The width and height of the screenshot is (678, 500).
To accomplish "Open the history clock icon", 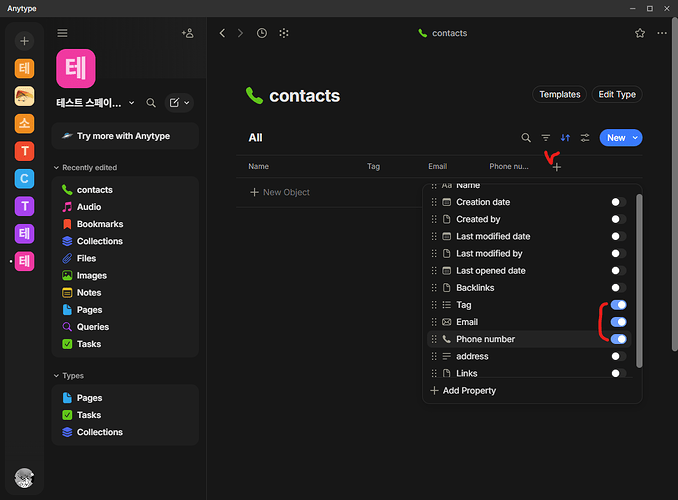I will (x=262, y=33).
